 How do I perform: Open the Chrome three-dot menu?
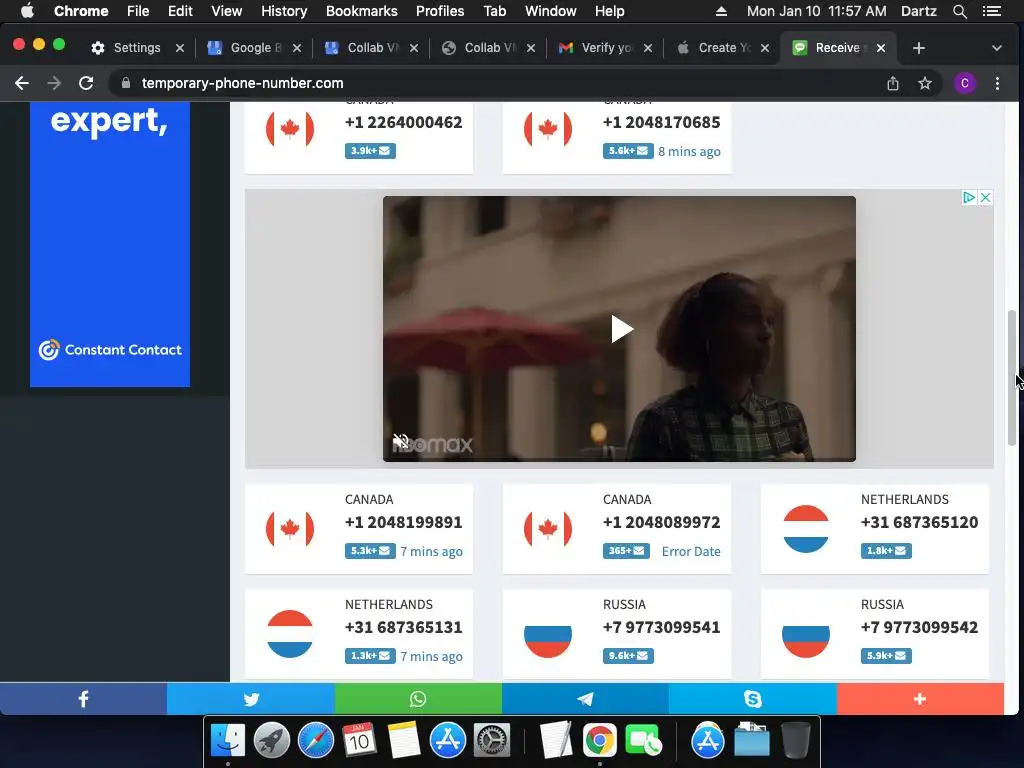point(997,83)
